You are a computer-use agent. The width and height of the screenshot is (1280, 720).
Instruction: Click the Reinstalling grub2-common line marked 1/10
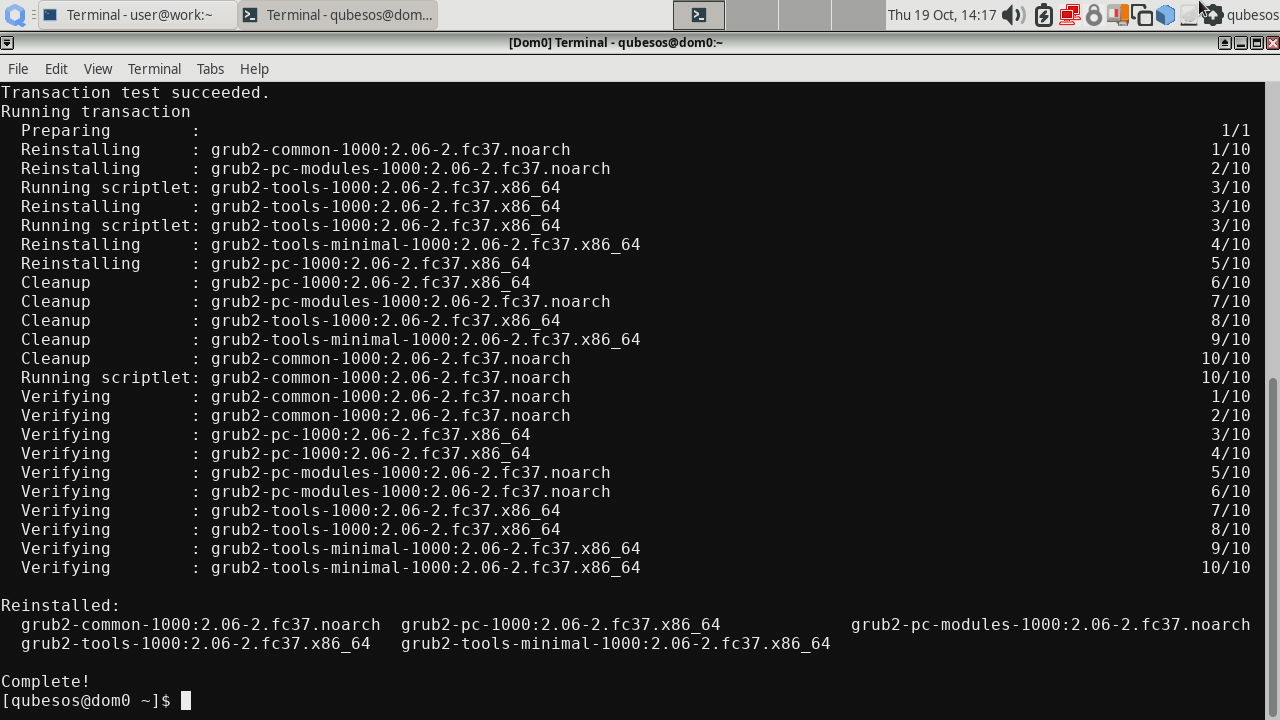(x=635, y=150)
